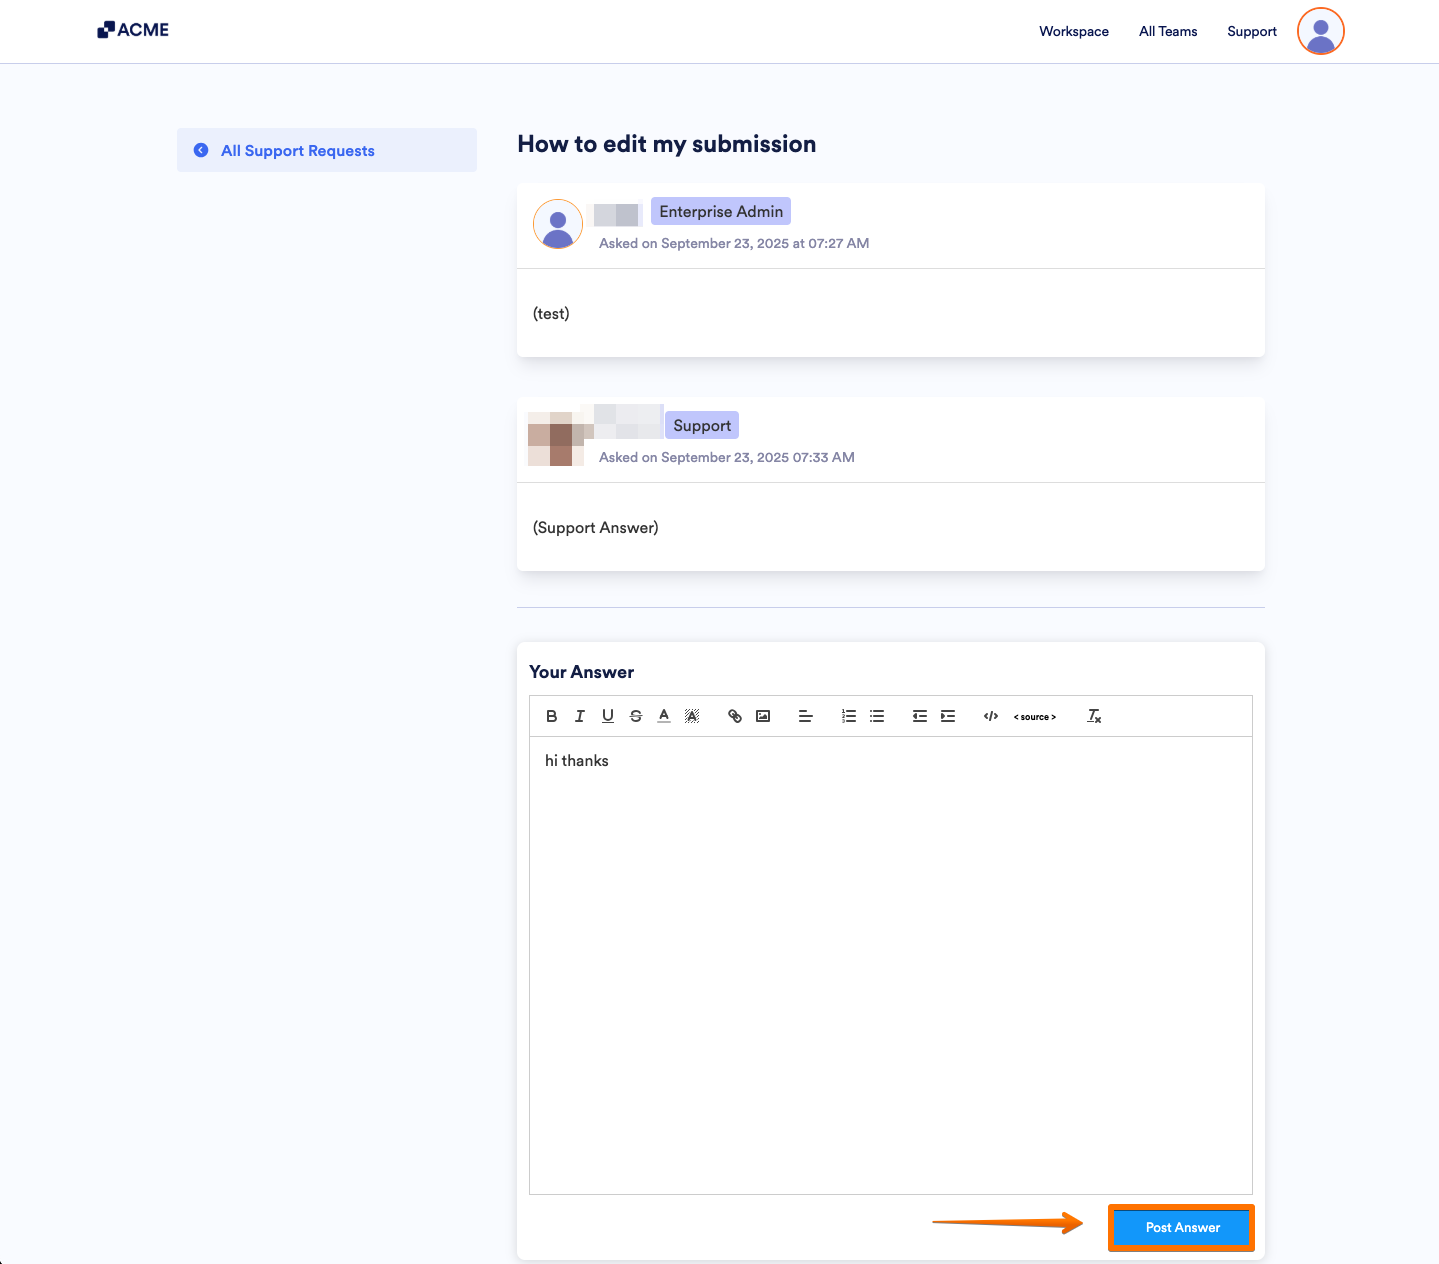
Task: Switch to source code editing mode
Action: point(1035,716)
